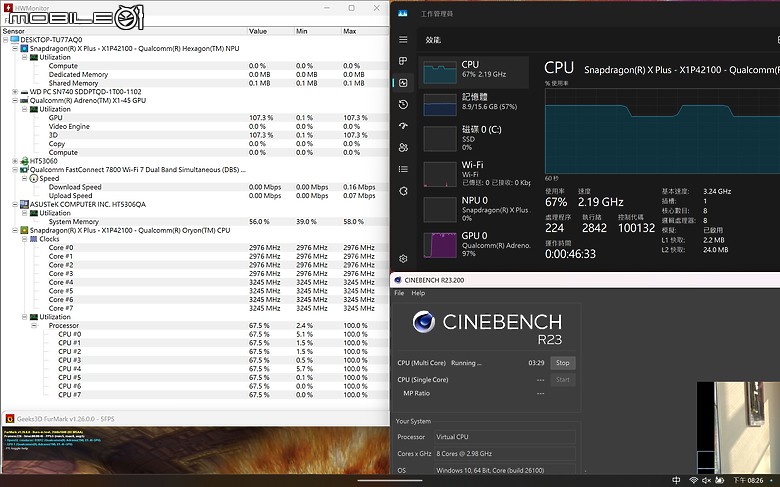Image resolution: width=780 pixels, height=487 pixels.
Task: Click the CPU usage graph in Task Manager
Action: [x=662, y=131]
